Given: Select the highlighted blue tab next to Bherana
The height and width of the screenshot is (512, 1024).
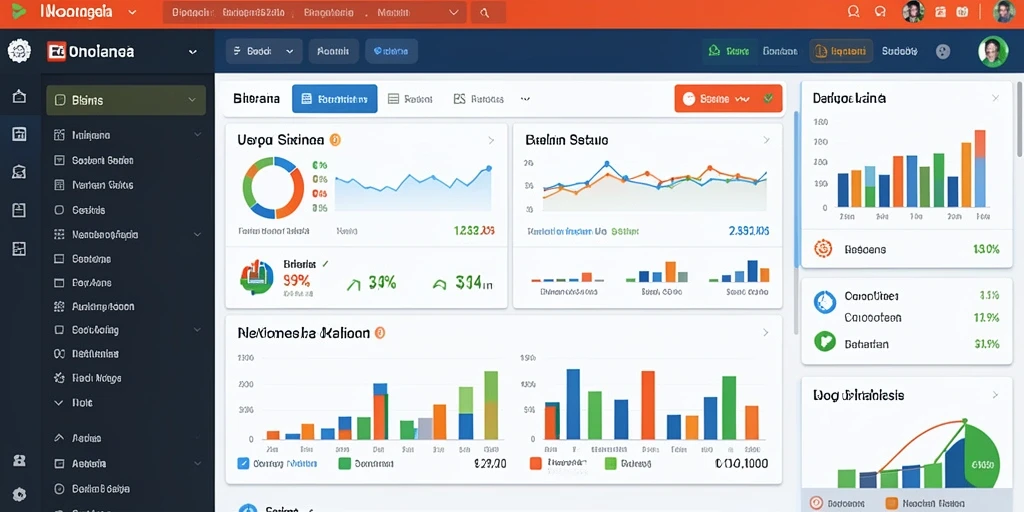Looking at the screenshot, I should 334,99.
